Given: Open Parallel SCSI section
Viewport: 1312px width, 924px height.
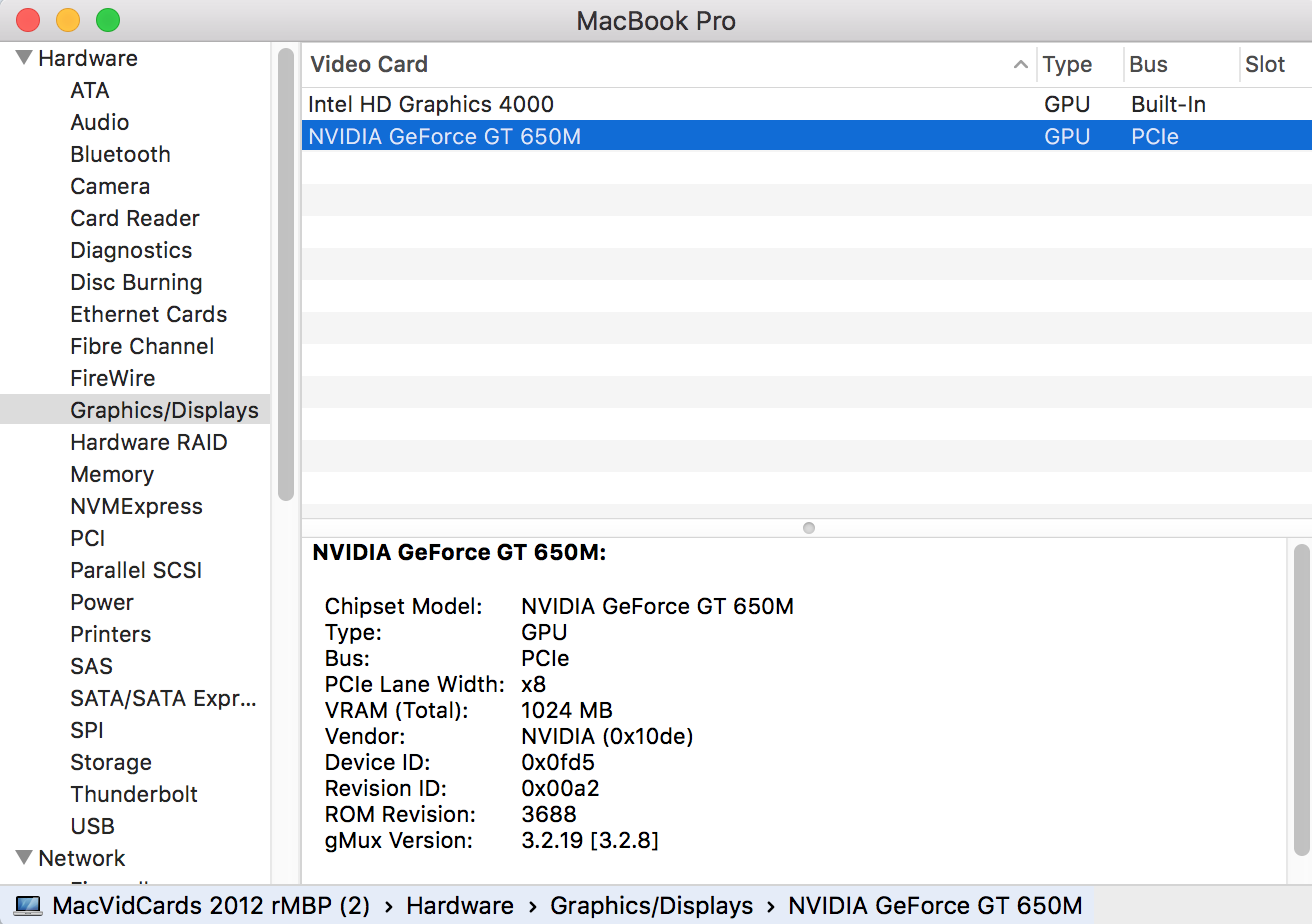Looking at the screenshot, I should 136,570.
